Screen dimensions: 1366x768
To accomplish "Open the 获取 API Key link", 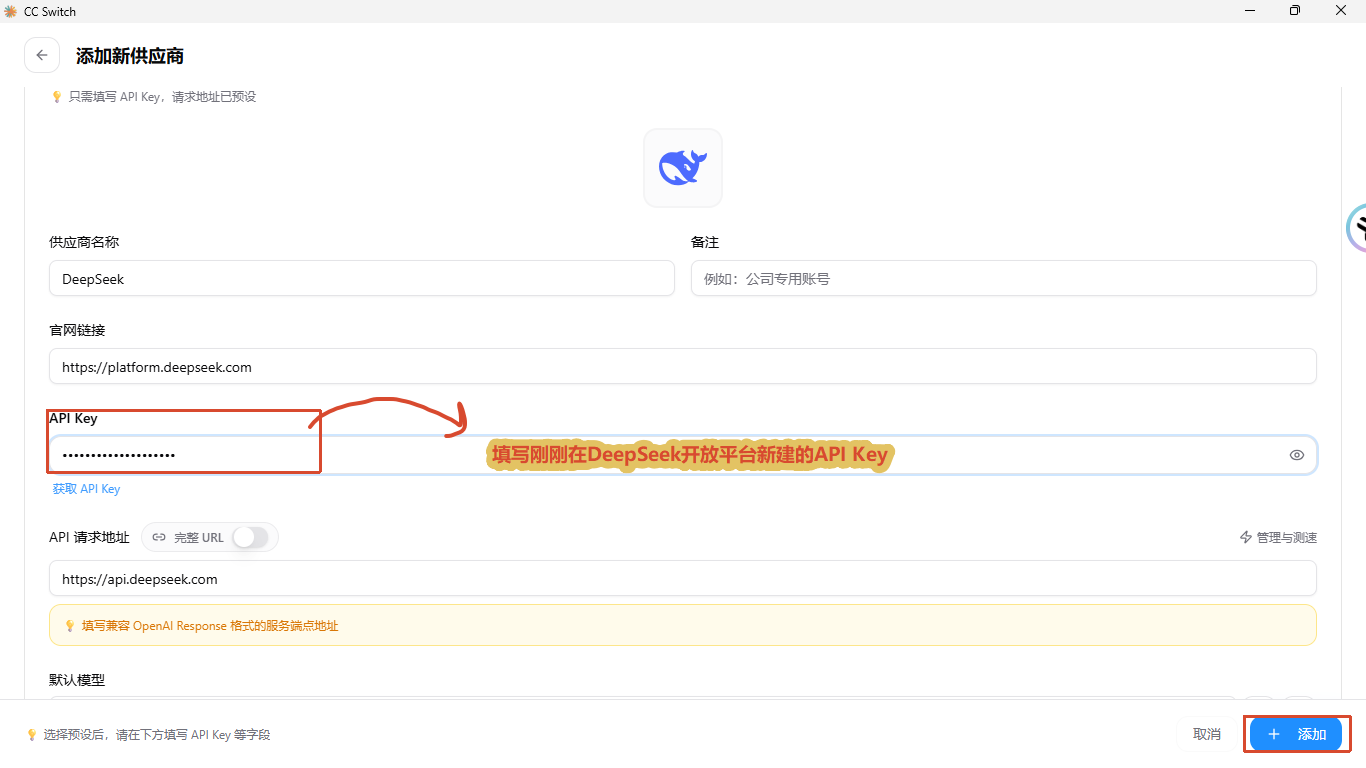I will pos(86,489).
